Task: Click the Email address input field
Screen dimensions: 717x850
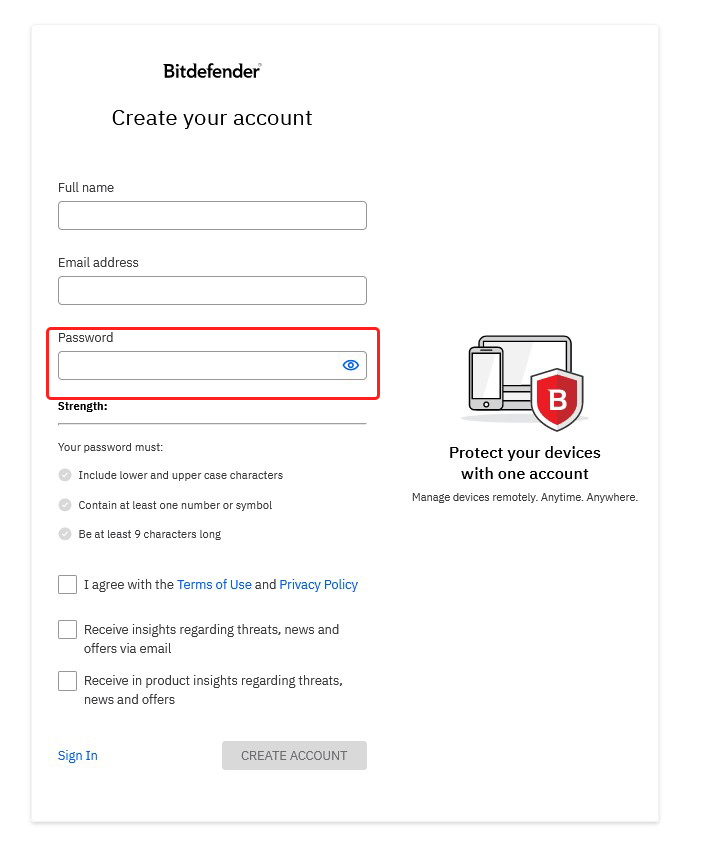Action: (x=212, y=291)
